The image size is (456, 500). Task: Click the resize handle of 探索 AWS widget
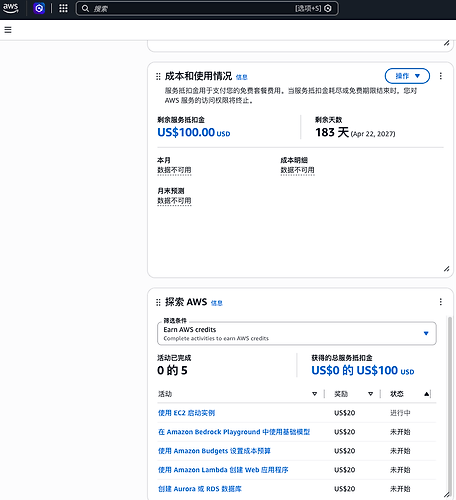click(447, 494)
